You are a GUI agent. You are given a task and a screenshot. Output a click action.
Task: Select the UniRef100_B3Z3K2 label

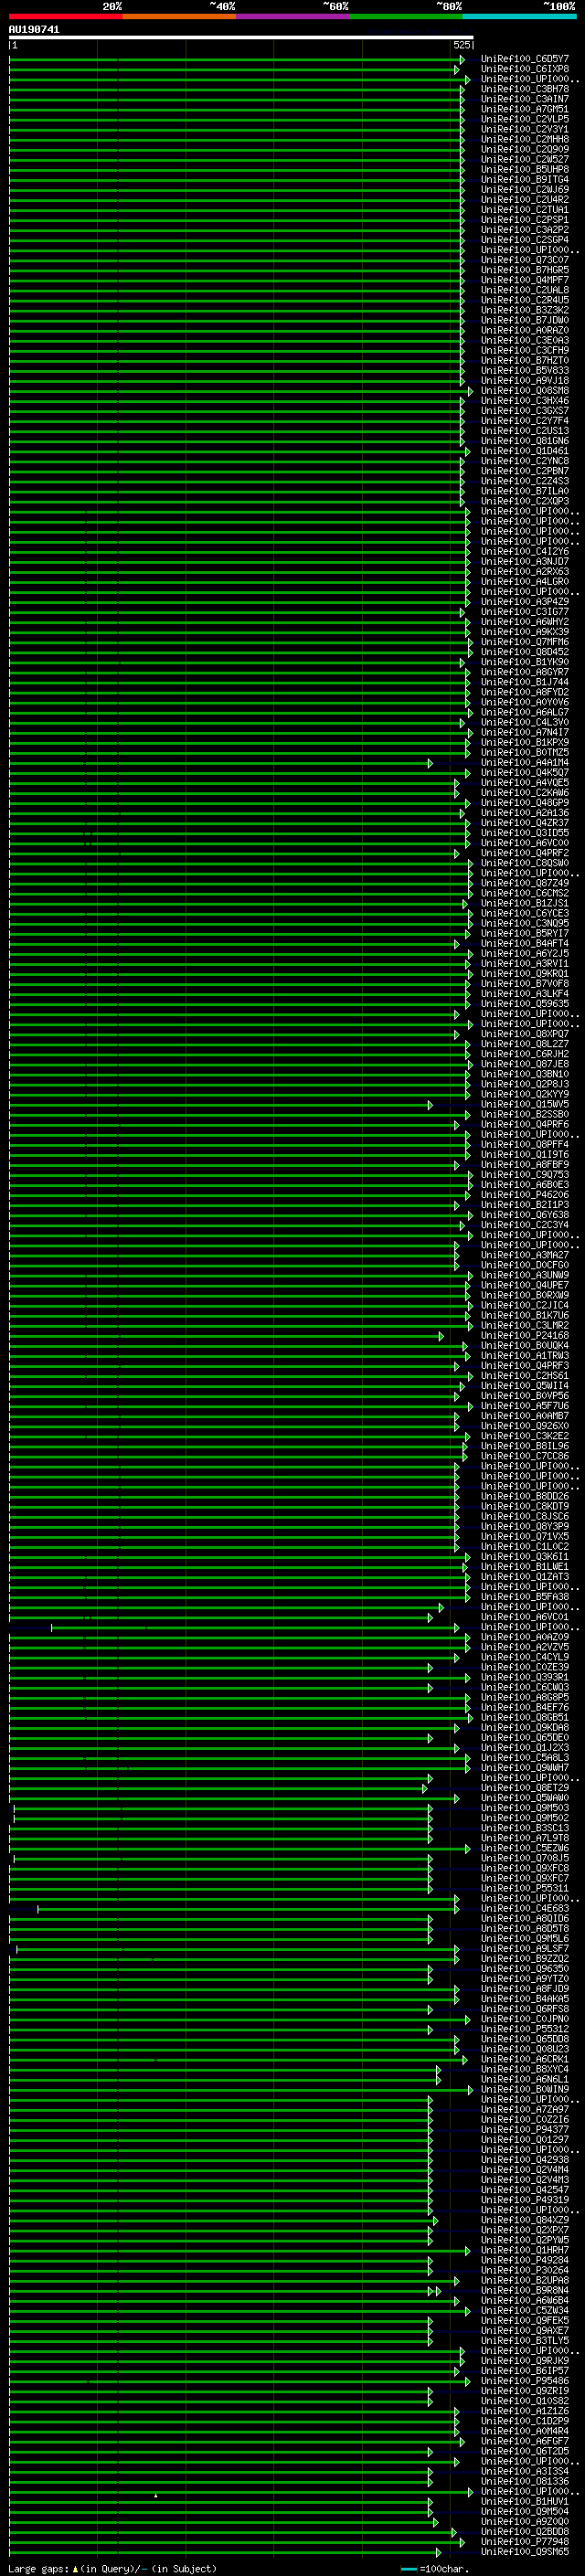coord(525,310)
